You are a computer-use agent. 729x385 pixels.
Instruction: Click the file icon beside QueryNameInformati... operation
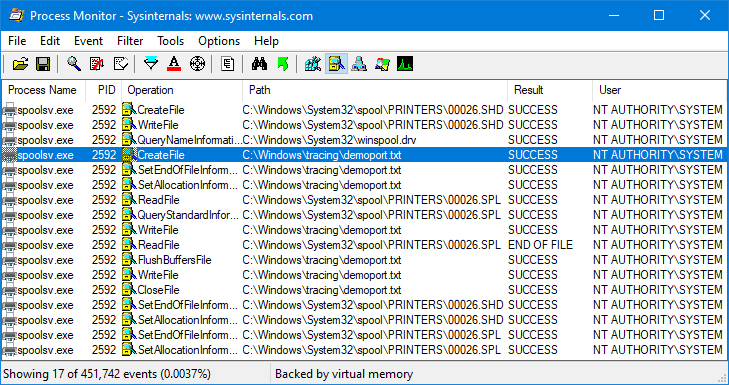coord(129,140)
